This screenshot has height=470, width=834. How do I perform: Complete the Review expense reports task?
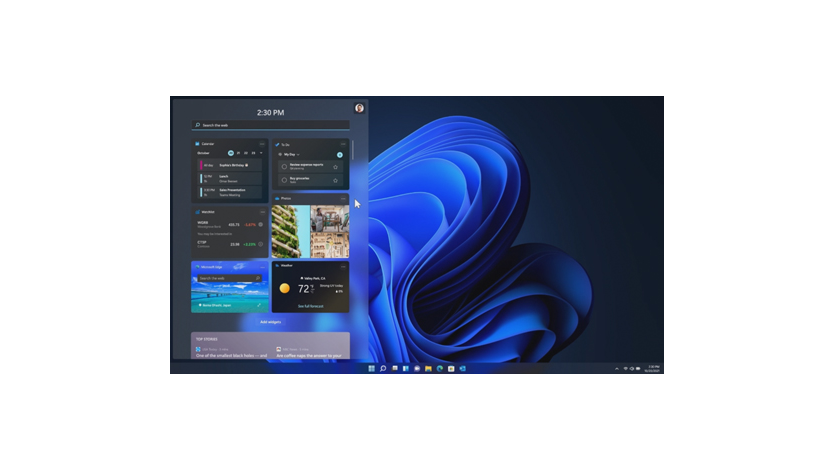click(284, 167)
